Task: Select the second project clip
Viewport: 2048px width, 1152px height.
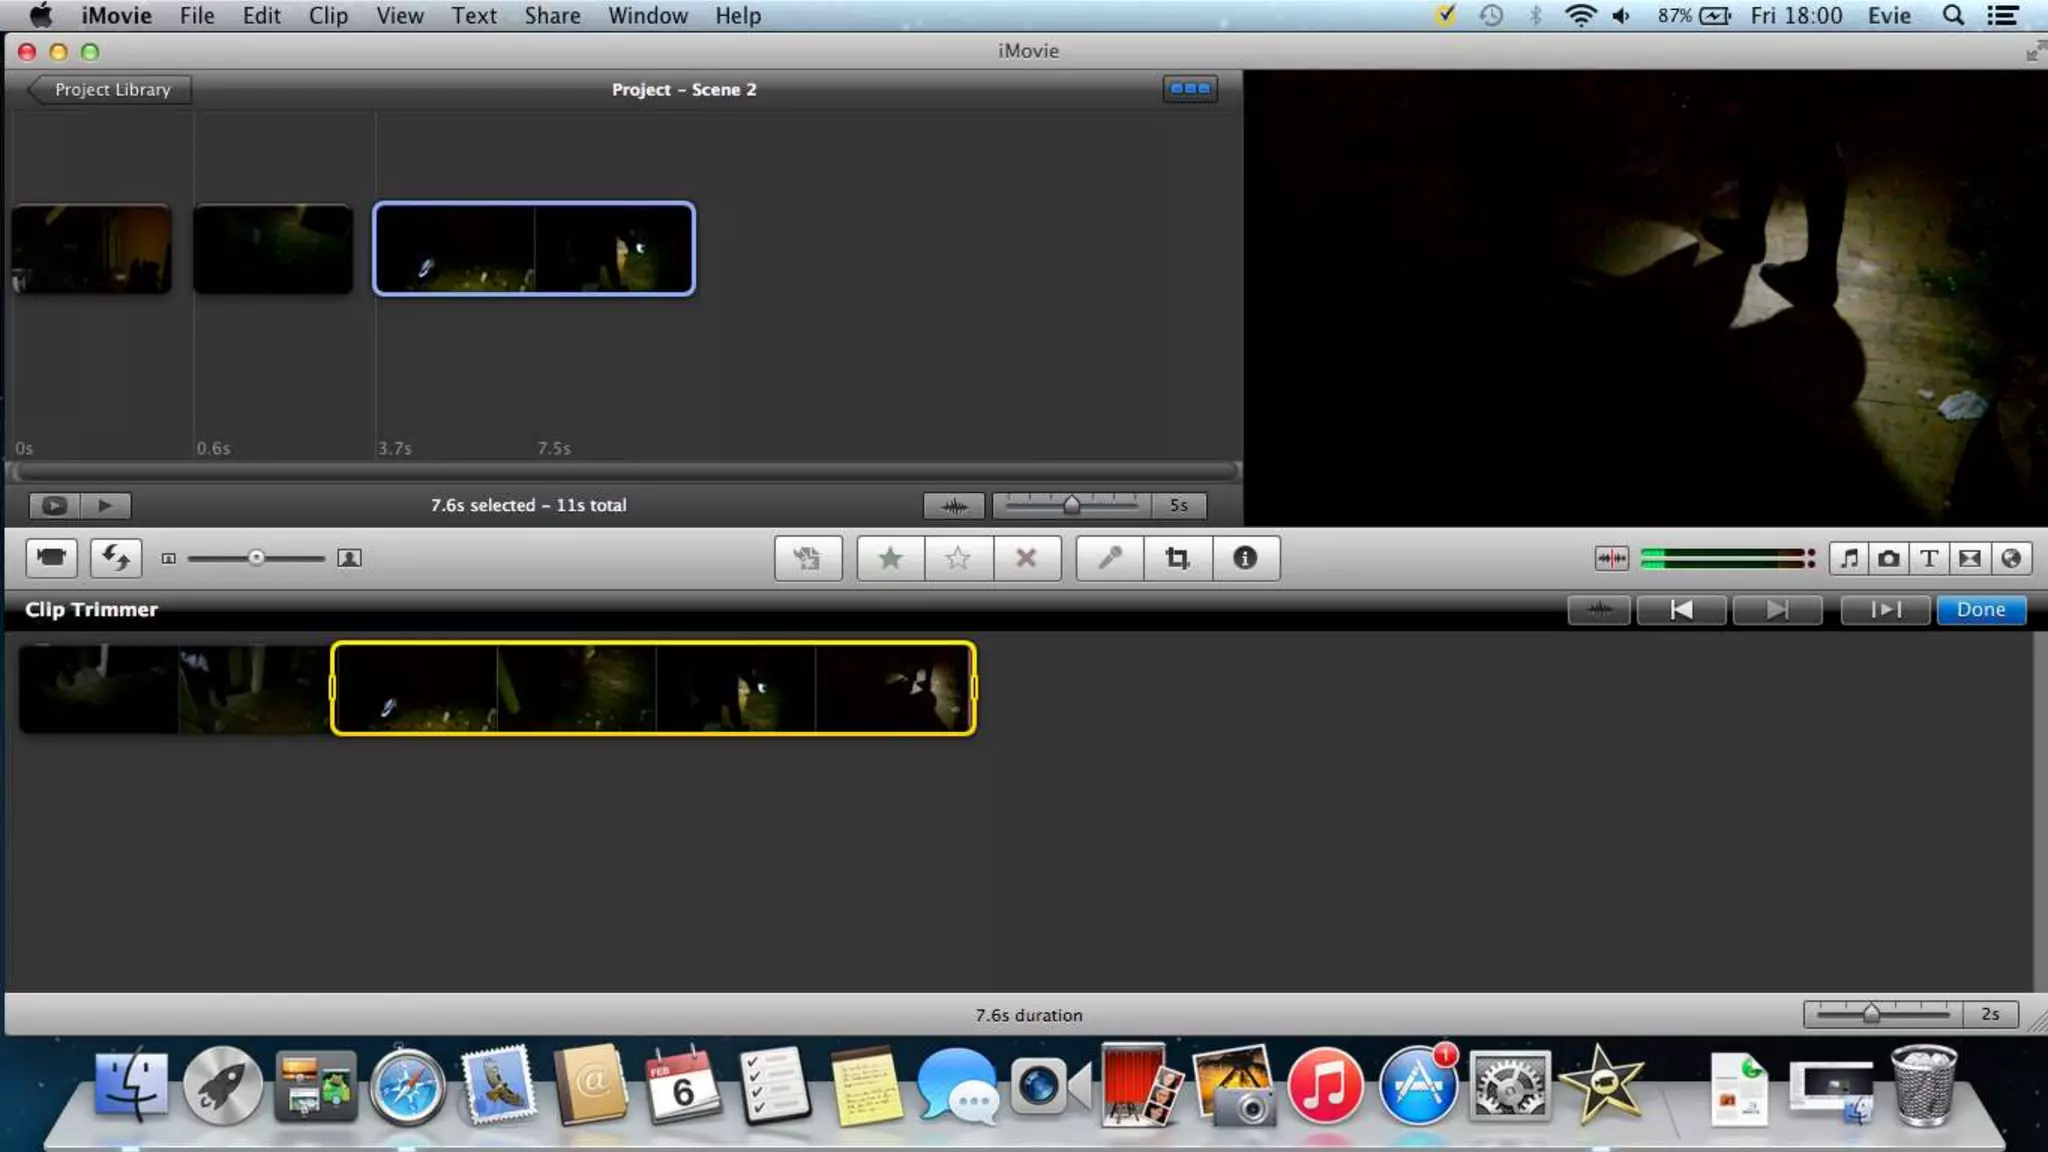Action: (x=273, y=249)
